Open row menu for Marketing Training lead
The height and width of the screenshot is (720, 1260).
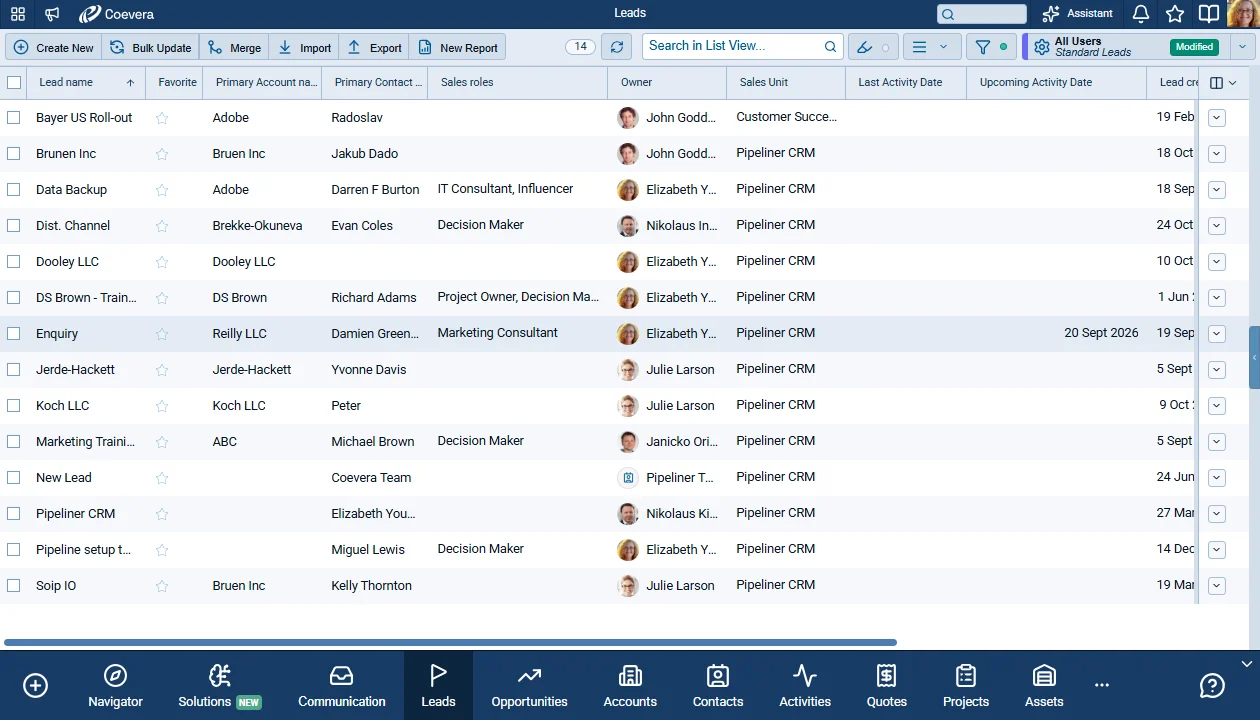coord(1217,442)
